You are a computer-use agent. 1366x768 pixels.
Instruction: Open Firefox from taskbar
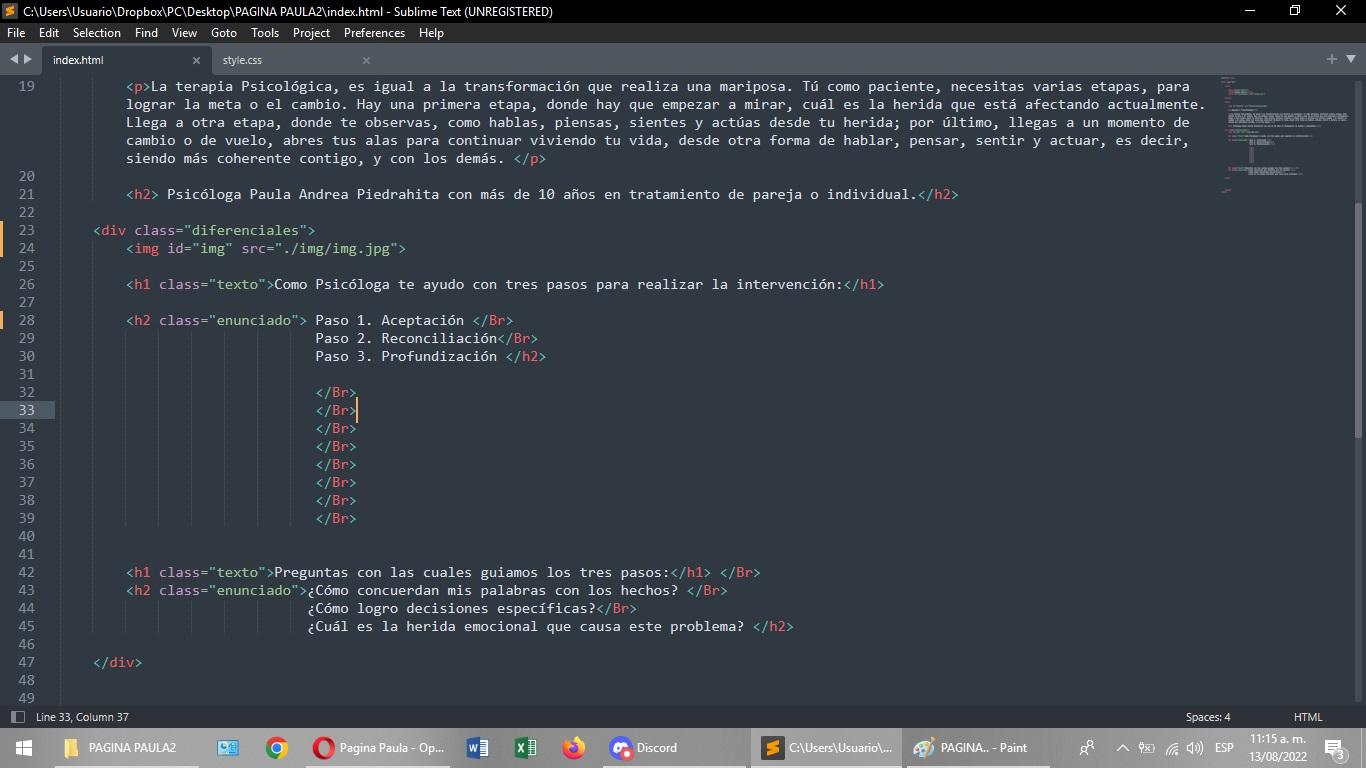coord(573,747)
